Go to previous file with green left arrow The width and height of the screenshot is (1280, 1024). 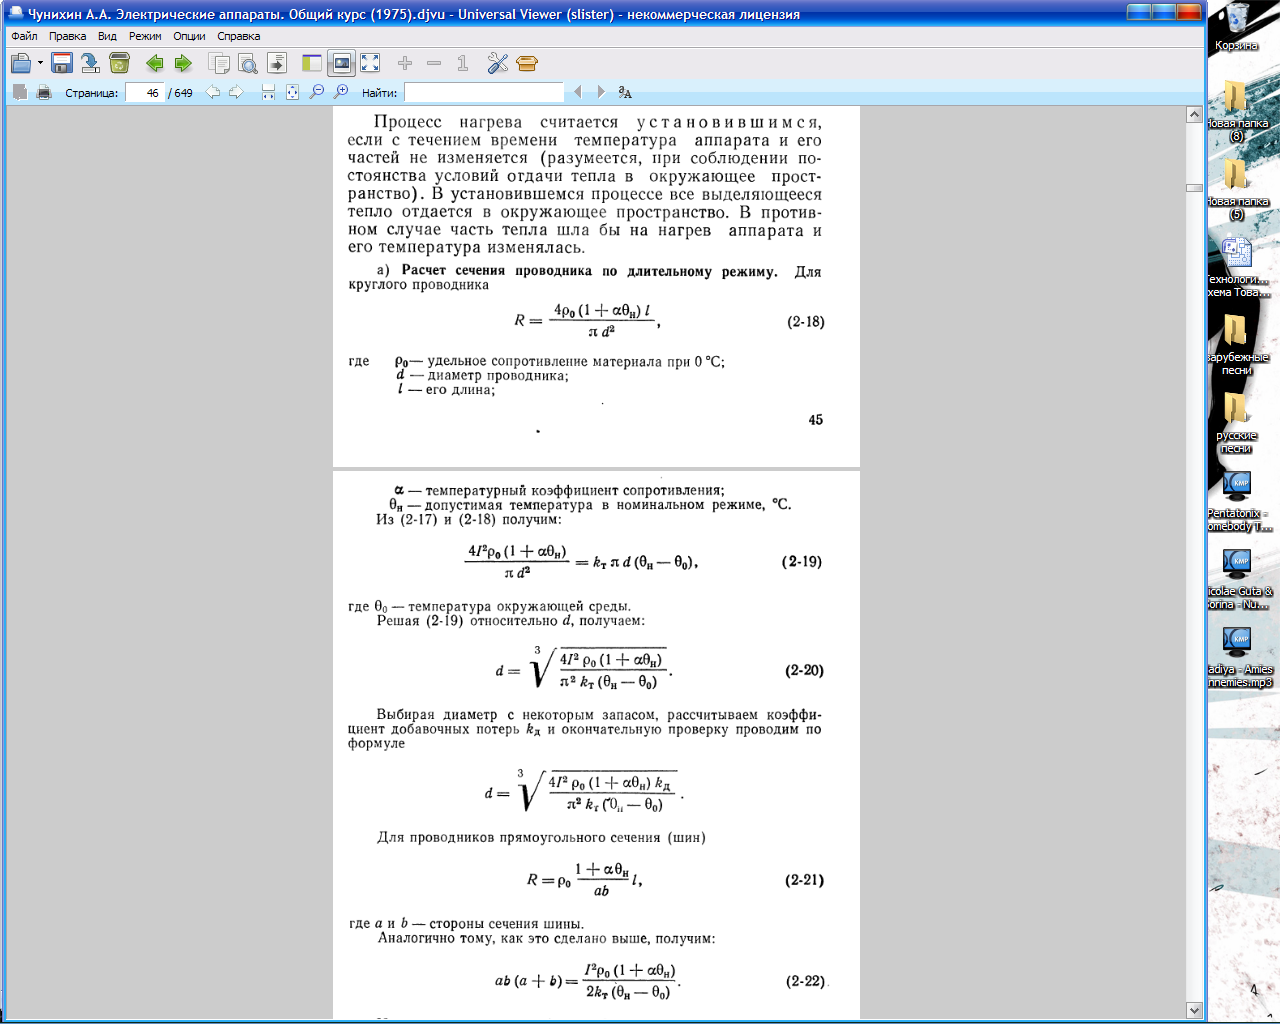tap(154, 63)
